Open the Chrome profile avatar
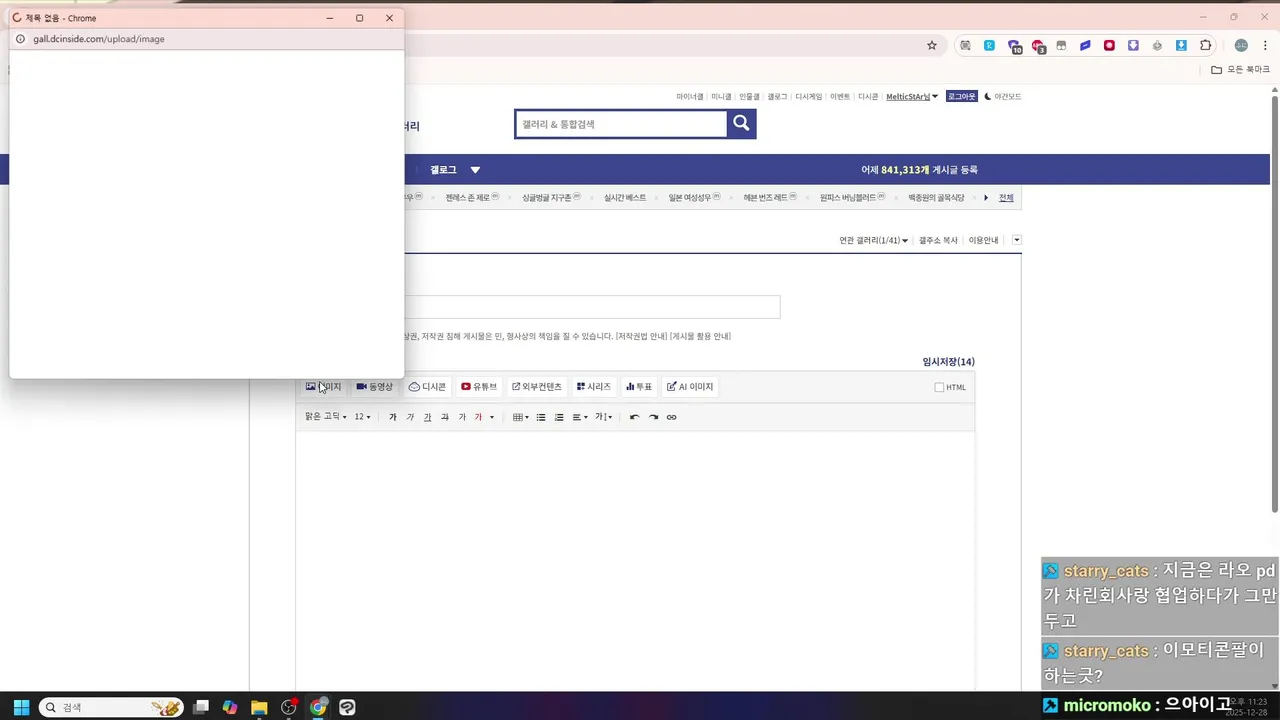1280x720 pixels. pos(1241,45)
